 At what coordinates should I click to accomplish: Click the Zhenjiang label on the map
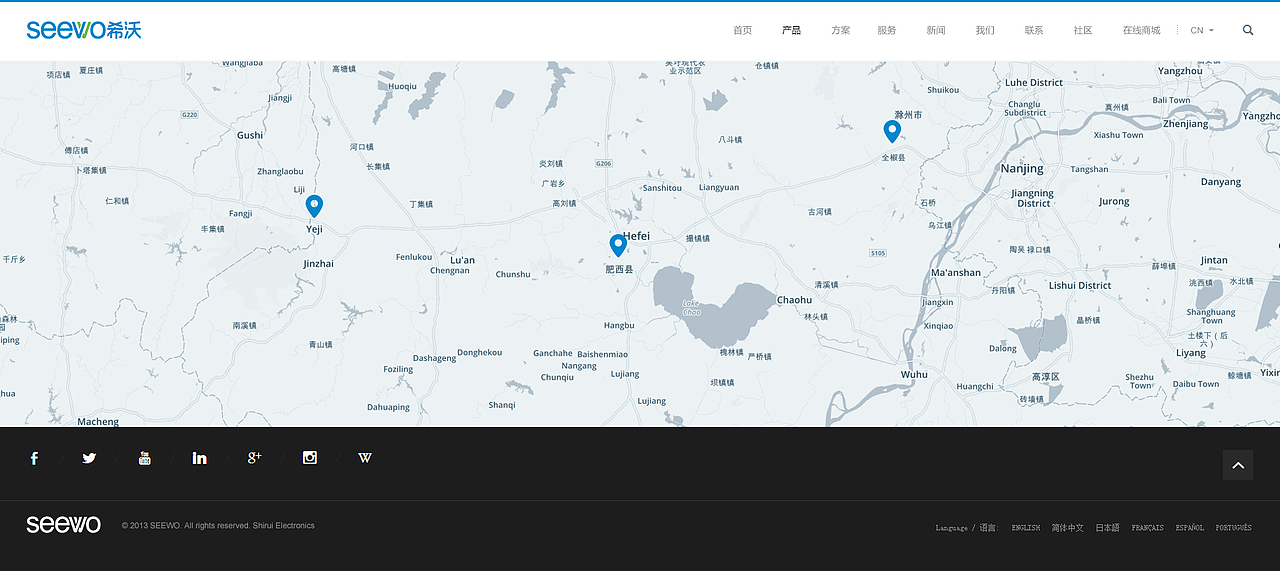(x=1186, y=124)
